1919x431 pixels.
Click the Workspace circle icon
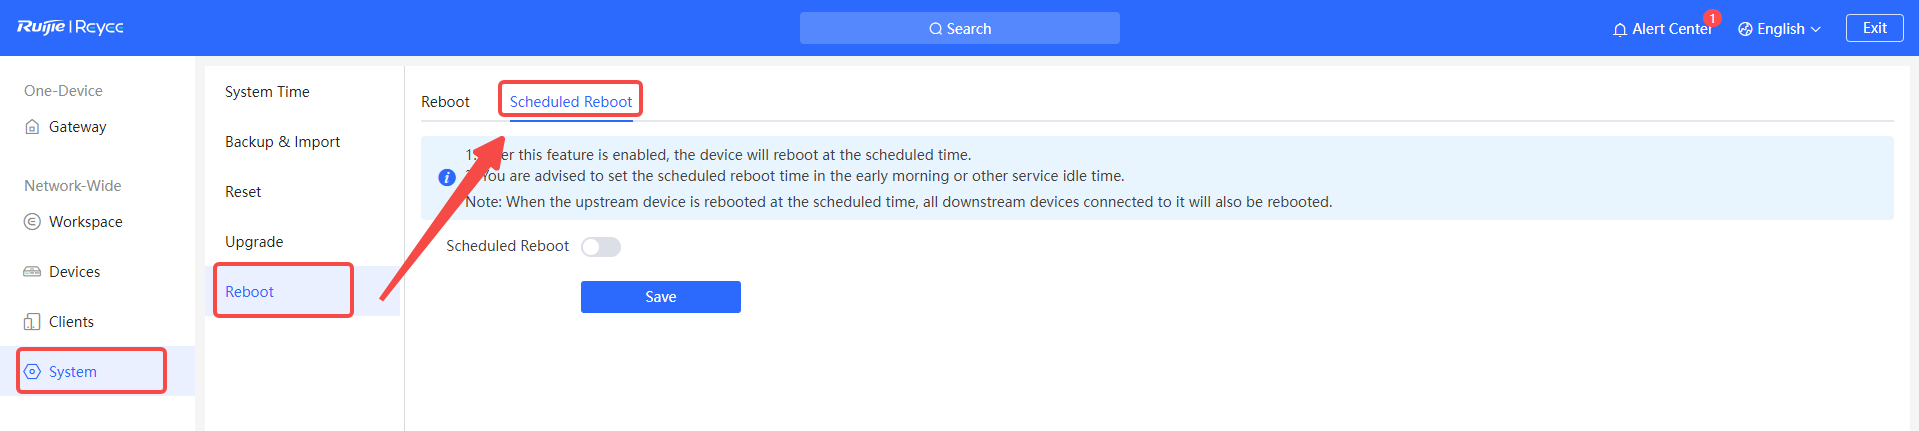coord(32,222)
